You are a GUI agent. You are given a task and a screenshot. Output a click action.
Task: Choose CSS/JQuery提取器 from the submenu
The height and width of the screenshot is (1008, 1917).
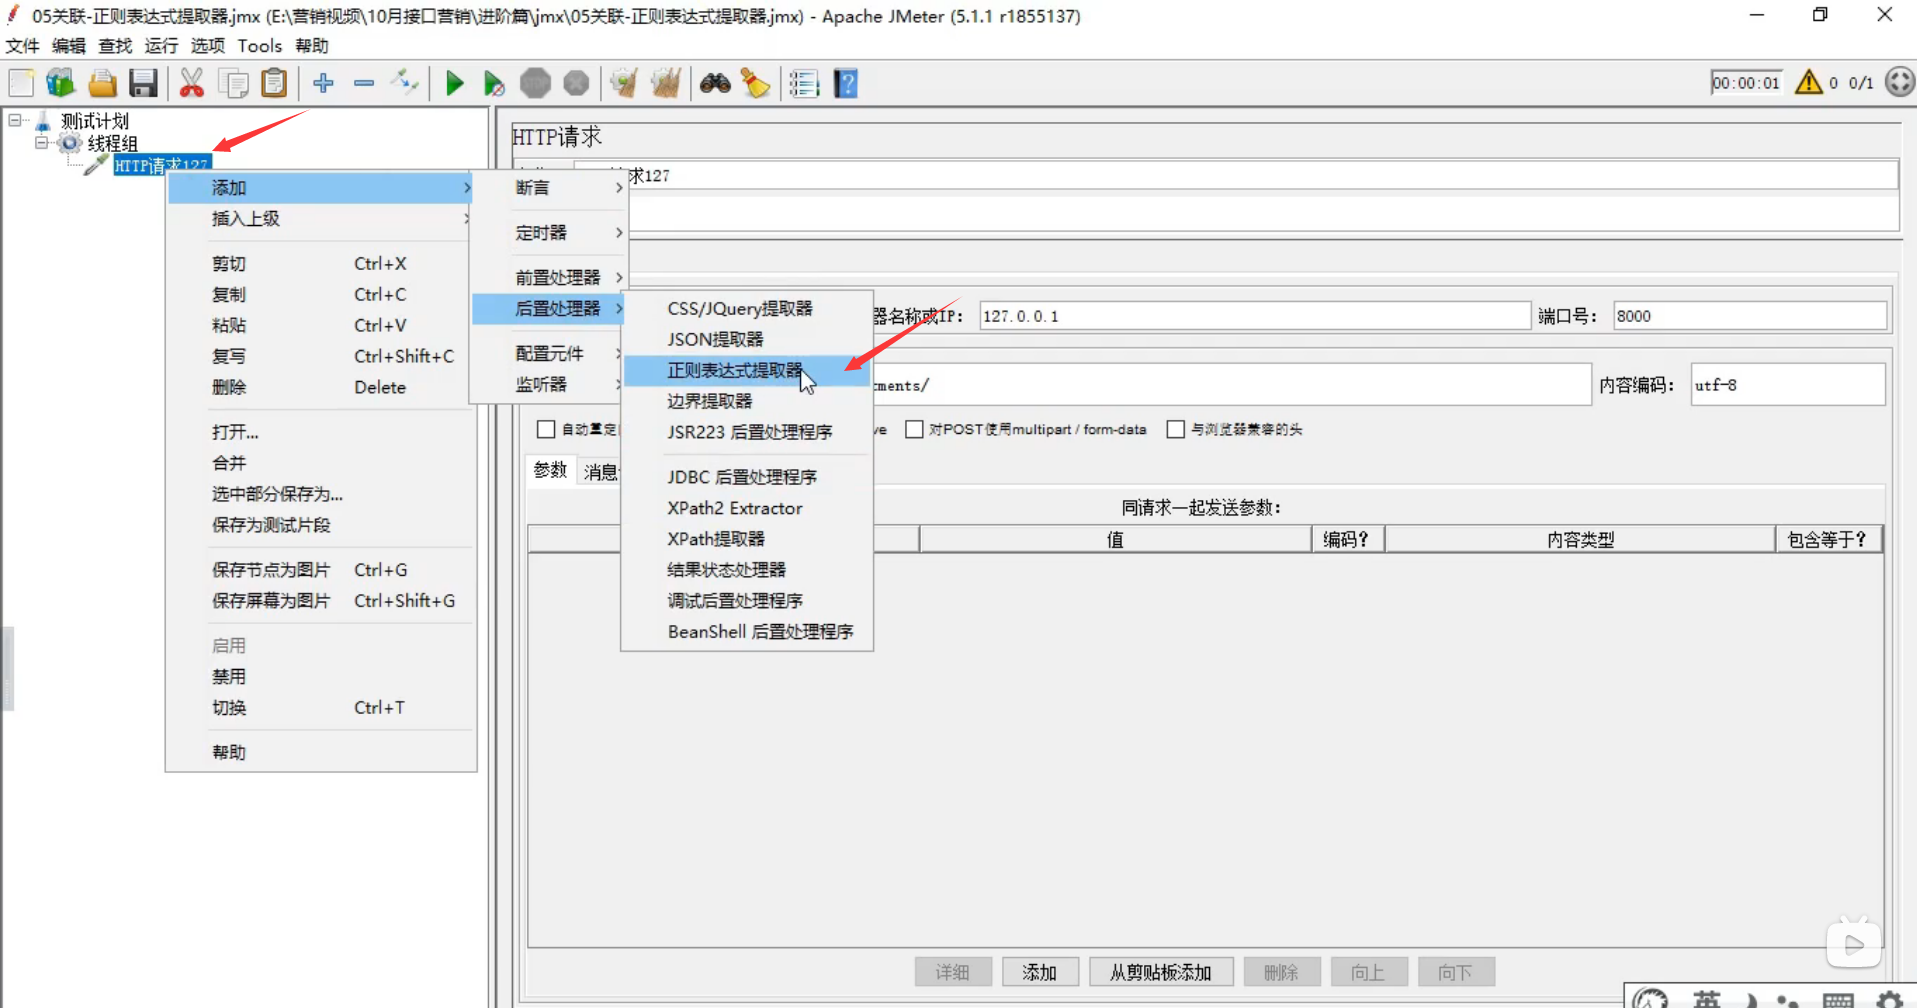[747, 308]
